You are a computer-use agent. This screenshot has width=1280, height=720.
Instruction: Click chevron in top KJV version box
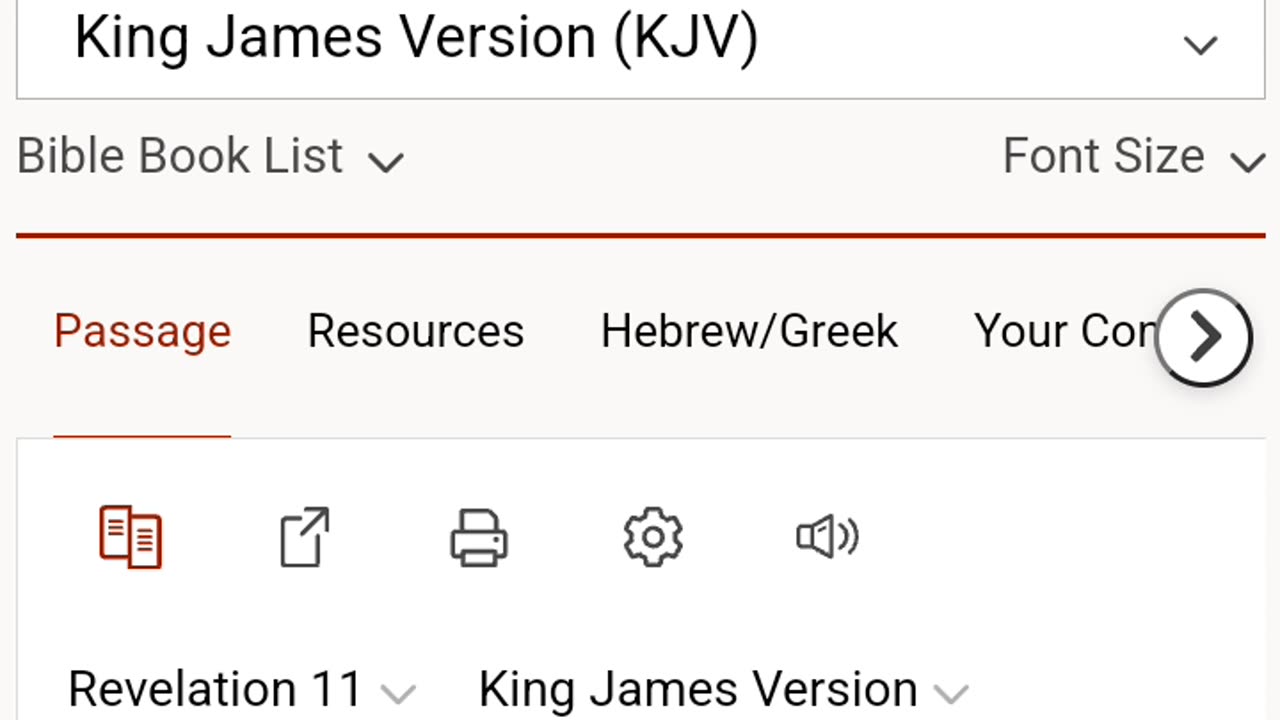coord(1200,45)
